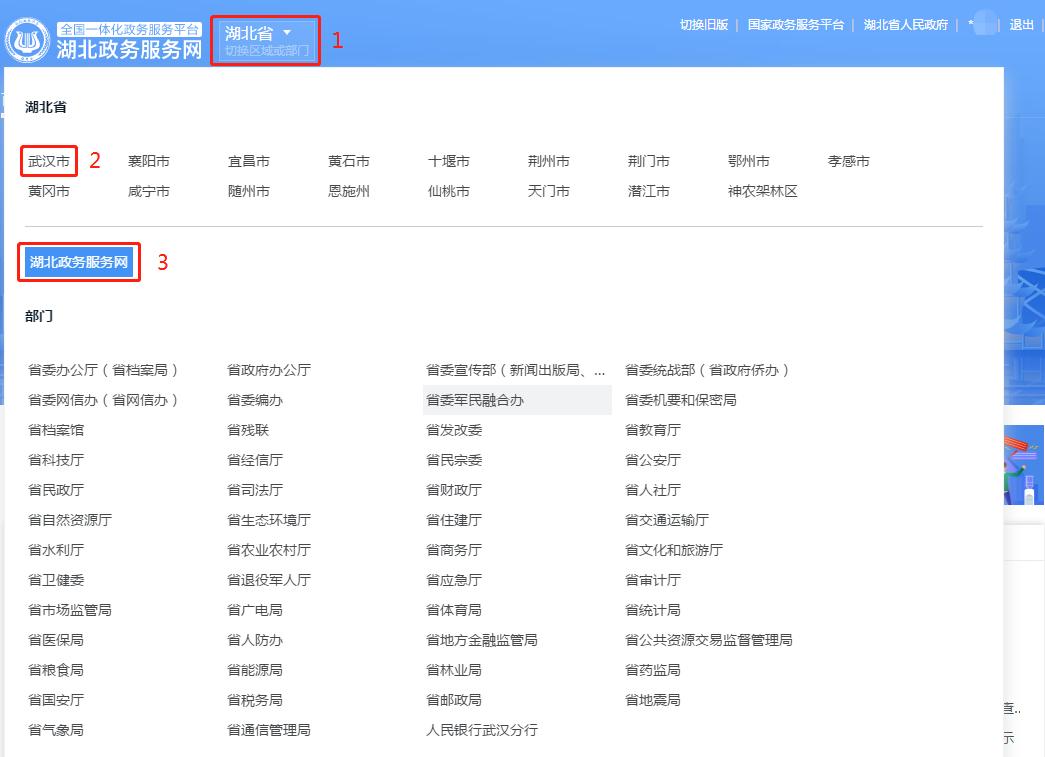The height and width of the screenshot is (757, 1045).
Task: Click the blue 湖北政务服务网 button
Action: tap(78, 262)
